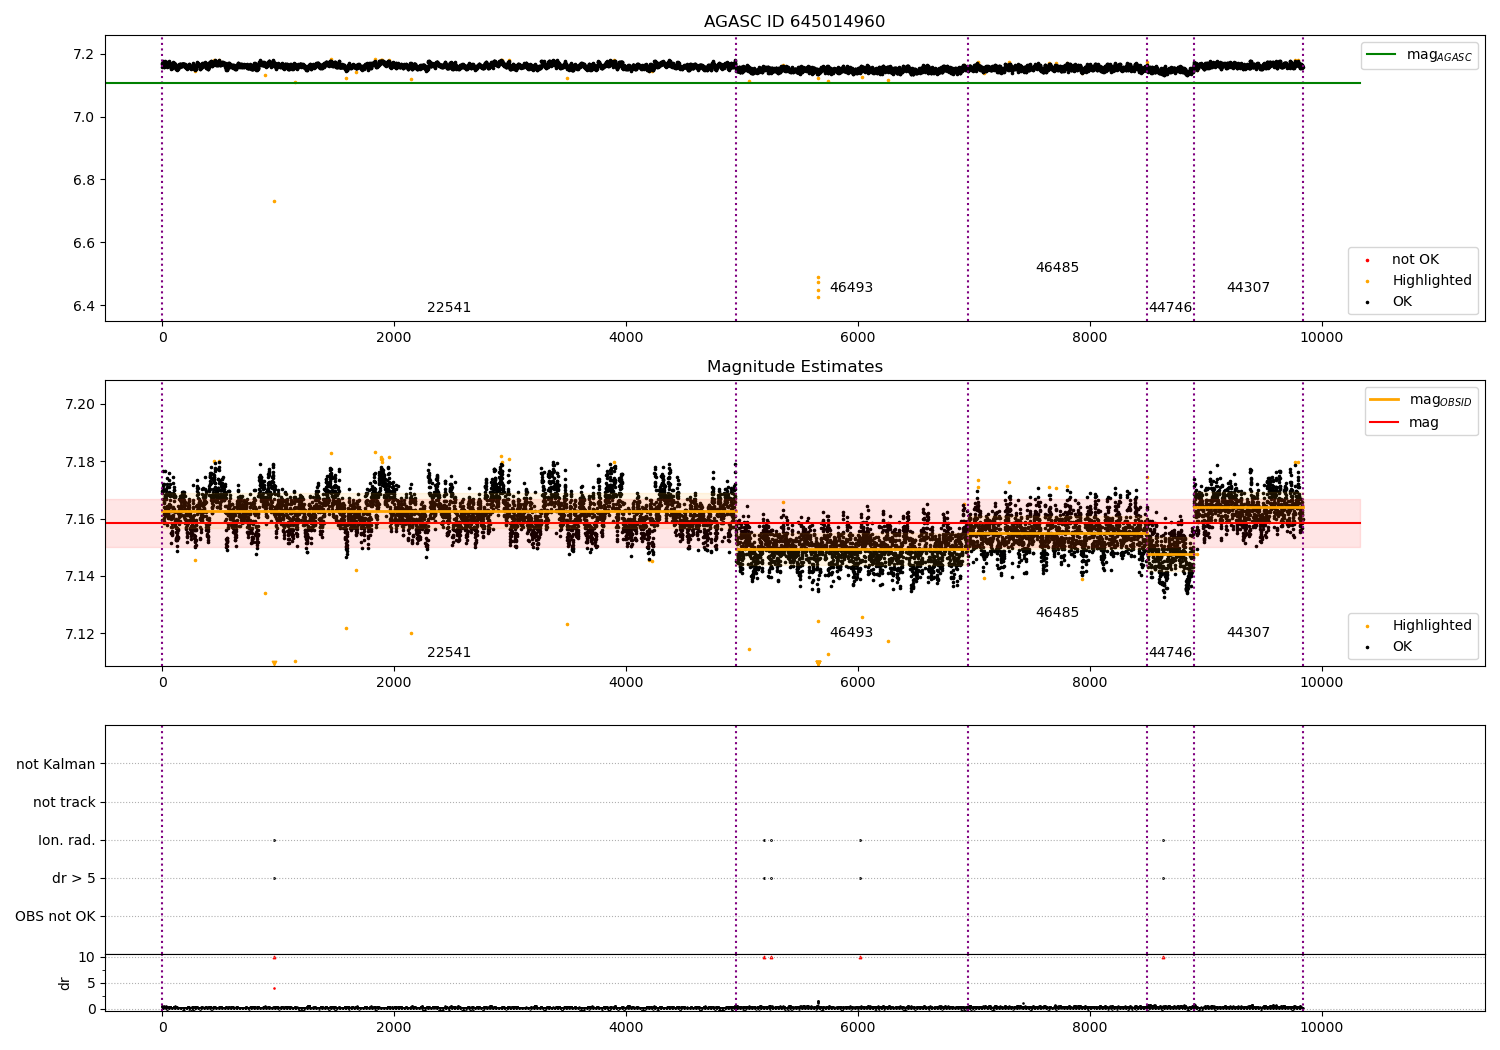
Task: Click the 'OBS not OK' axis label
Action: (55, 917)
